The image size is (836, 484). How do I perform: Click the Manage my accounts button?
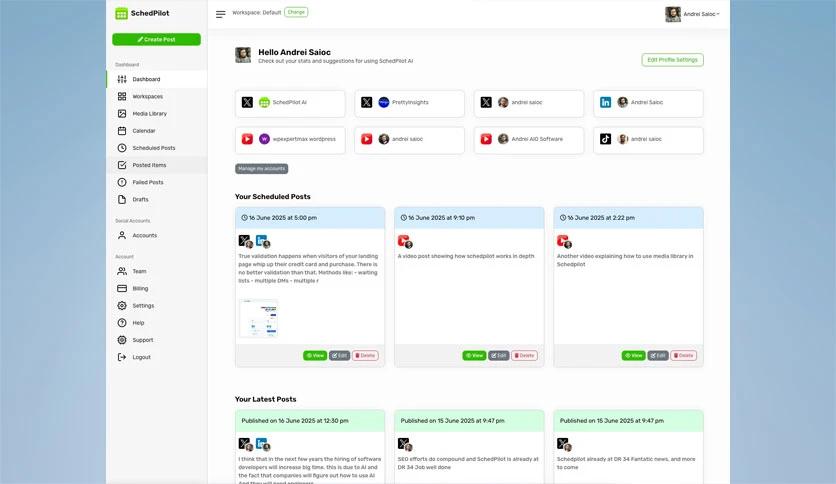click(261, 168)
